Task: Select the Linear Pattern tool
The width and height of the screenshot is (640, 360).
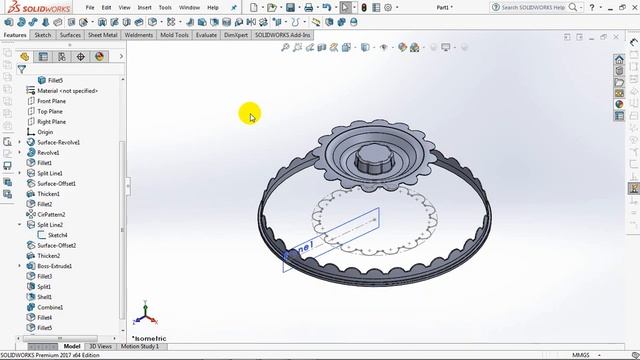Action: (x=171, y=22)
